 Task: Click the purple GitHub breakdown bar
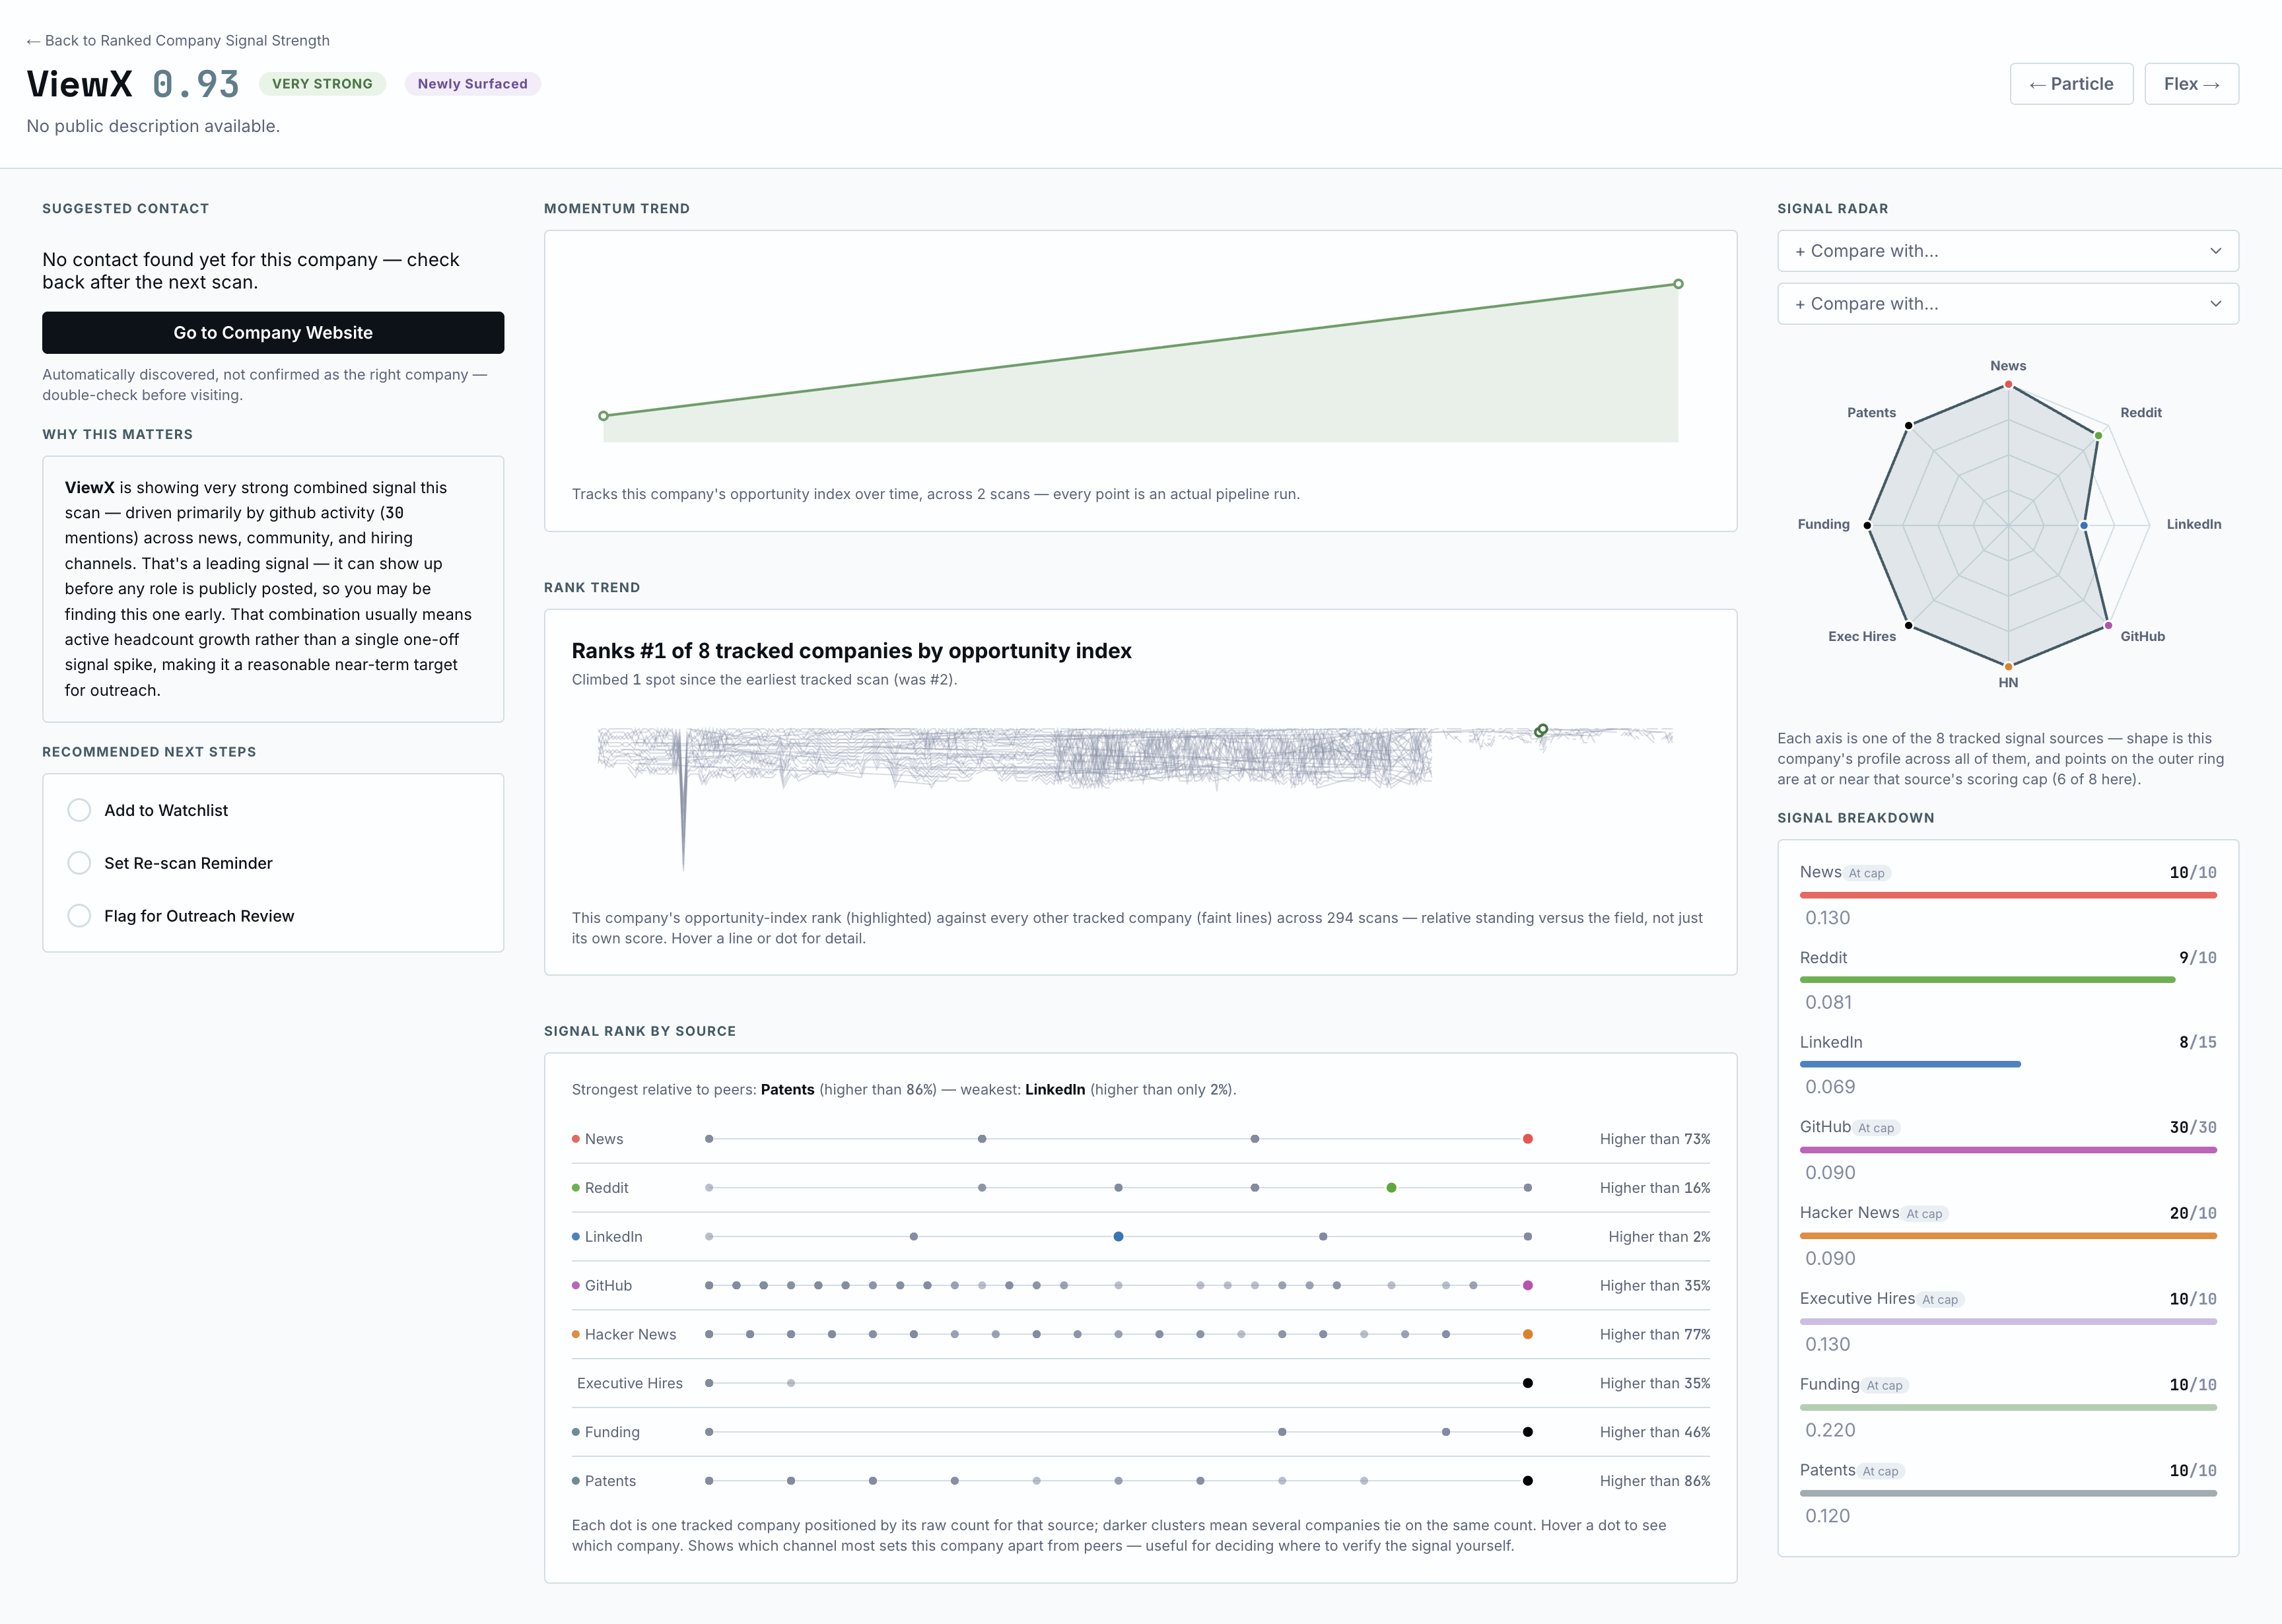point(2007,1150)
